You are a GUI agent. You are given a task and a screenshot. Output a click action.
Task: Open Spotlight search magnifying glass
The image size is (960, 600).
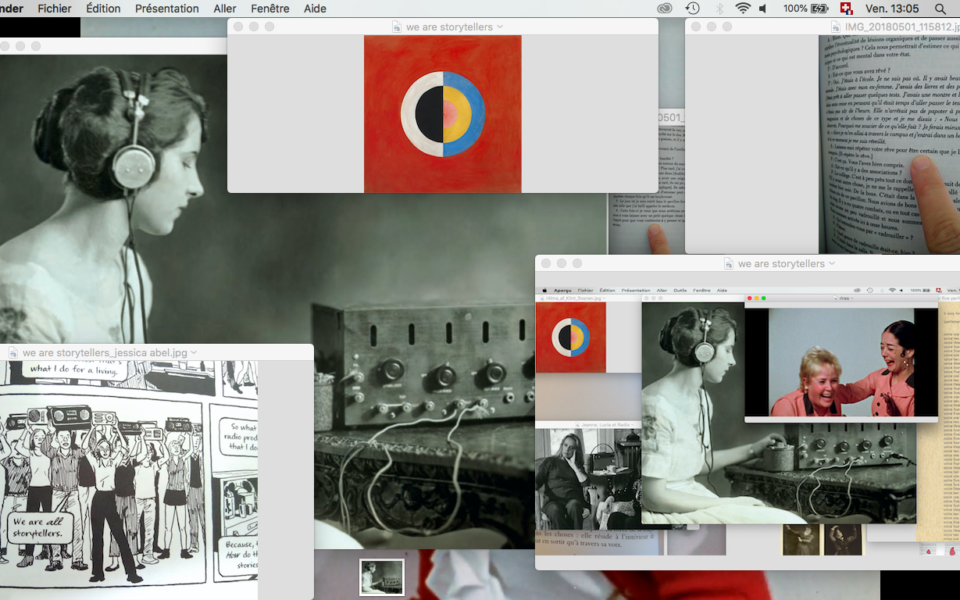click(939, 8)
